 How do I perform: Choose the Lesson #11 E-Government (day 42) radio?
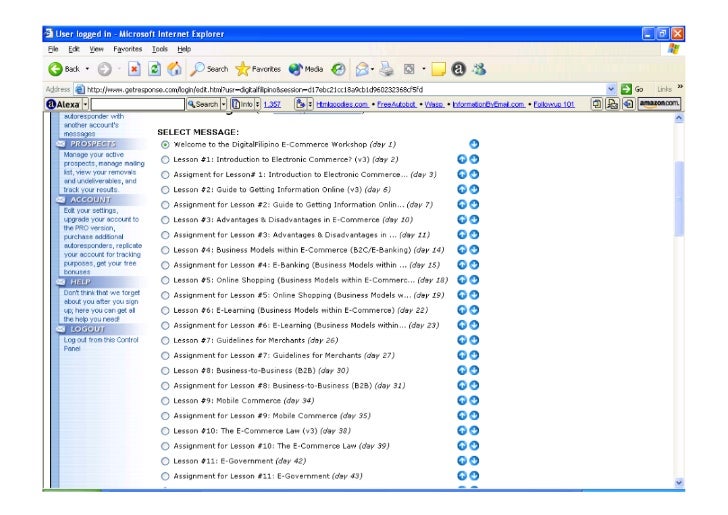click(x=165, y=460)
